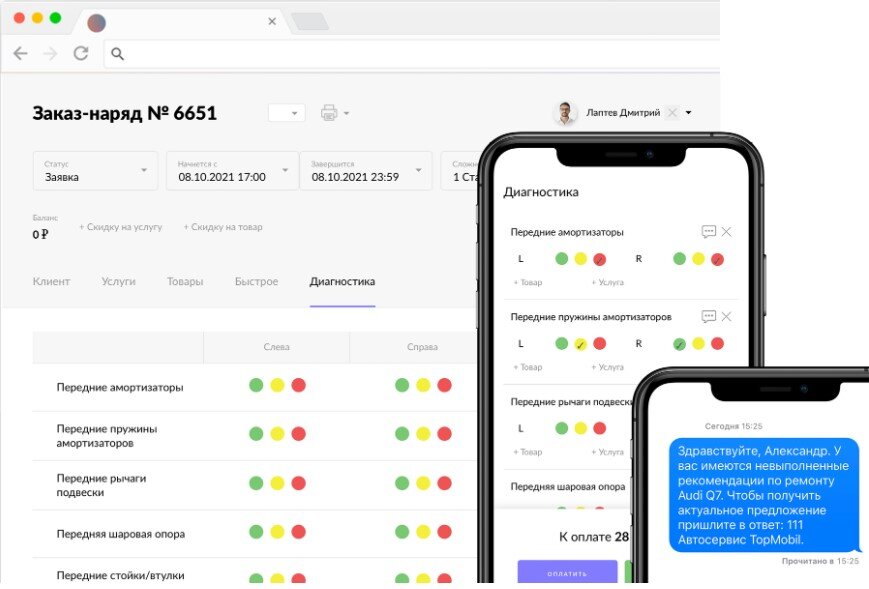Expand the Лаптев Дмитрий user dropdown arrow
869x589 pixels.
pyautogui.click(x=688, y=112)
